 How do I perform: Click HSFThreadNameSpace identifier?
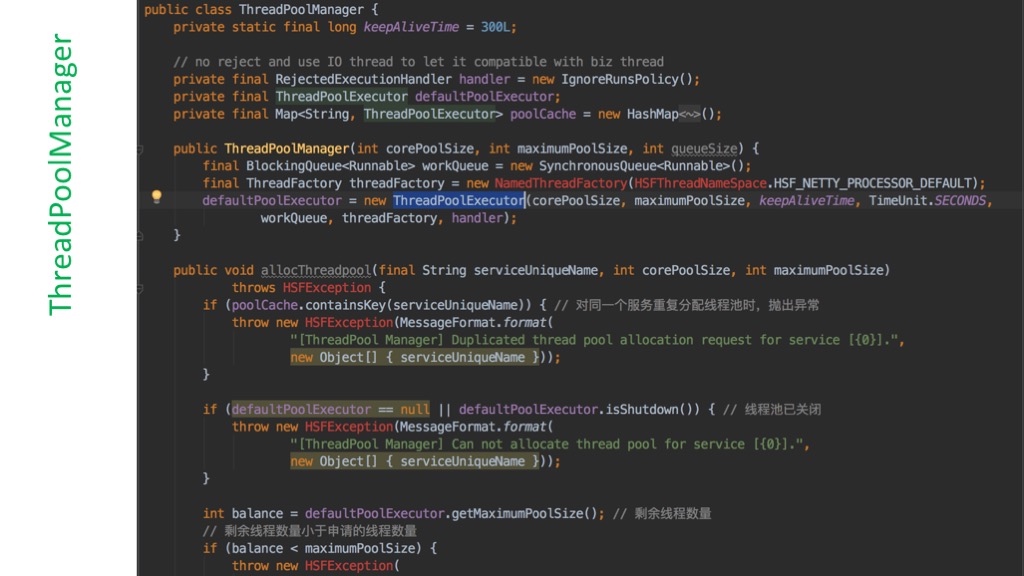tap(700, 184)
